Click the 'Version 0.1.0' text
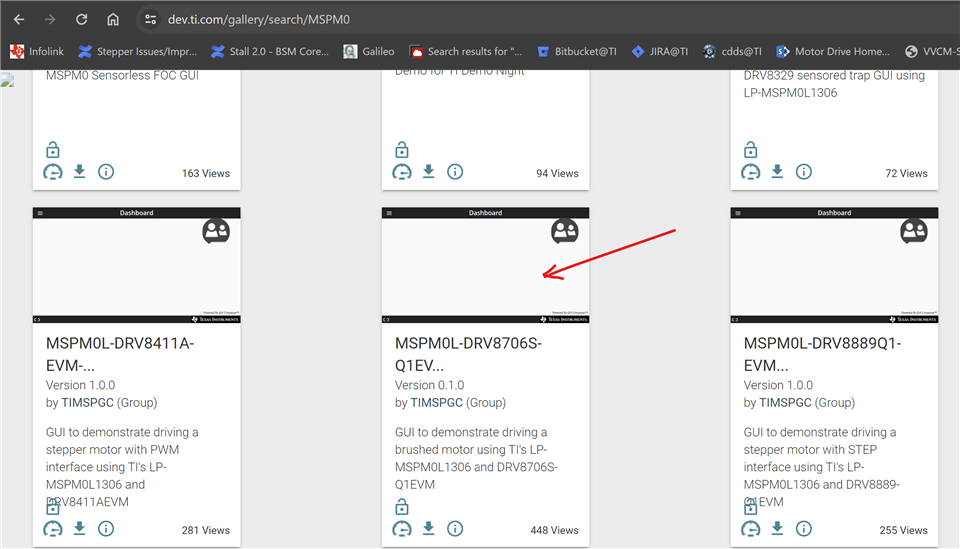960x549 pixels. point(429,385)
